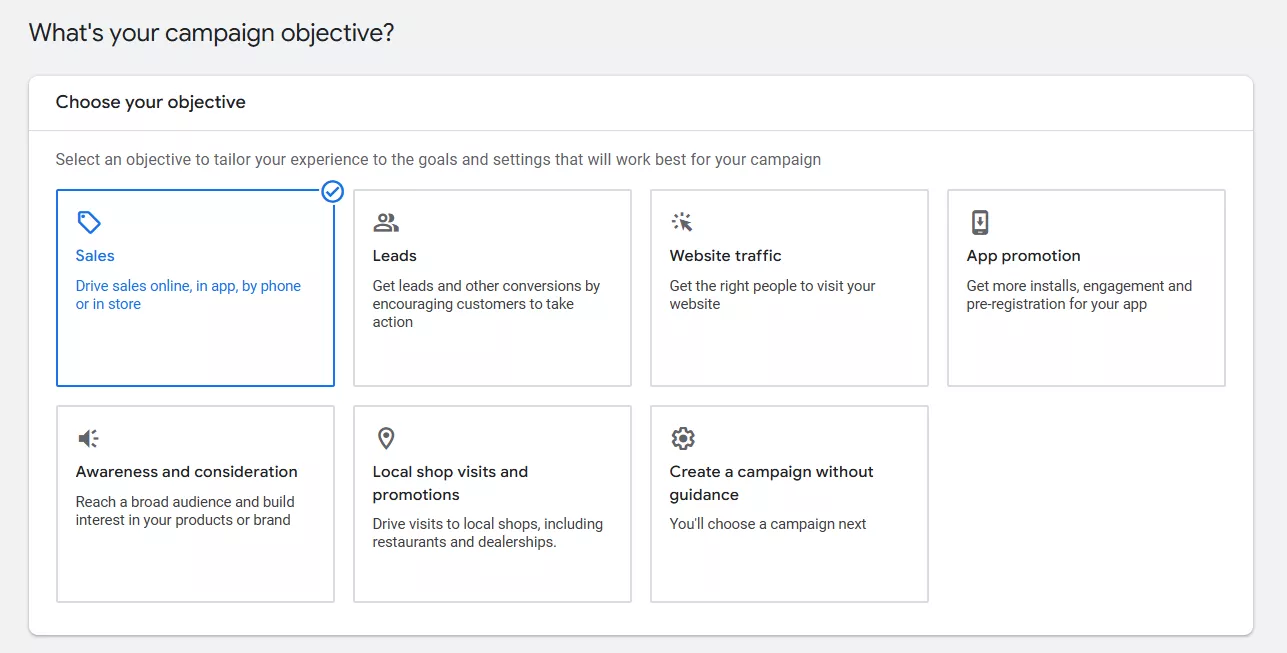This screenshot has height=653, width=1287.
Task: Select the App promotion title
Action: (x=1023, y=256)
